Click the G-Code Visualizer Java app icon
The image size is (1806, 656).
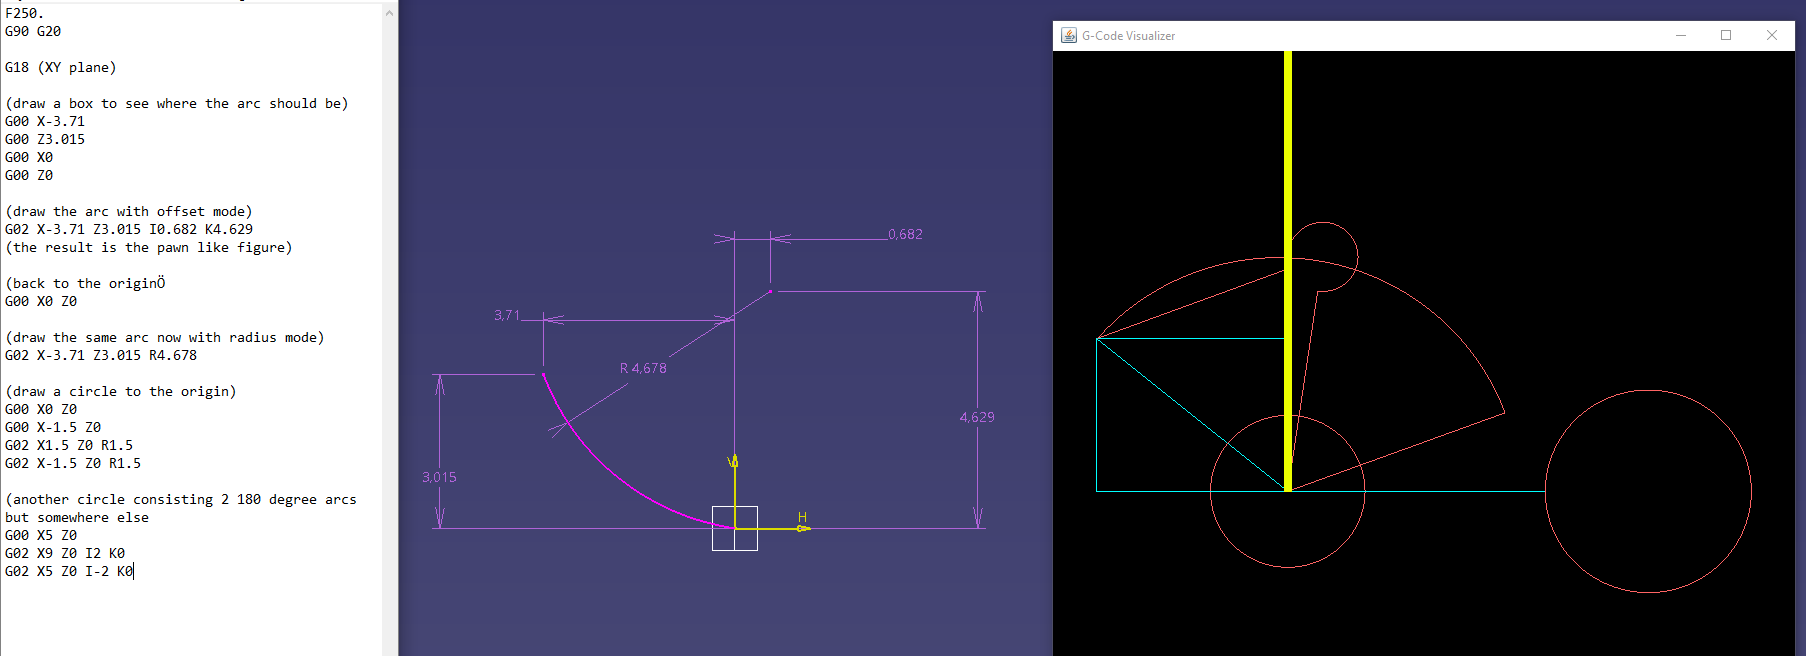click(x=1069, y=35)
